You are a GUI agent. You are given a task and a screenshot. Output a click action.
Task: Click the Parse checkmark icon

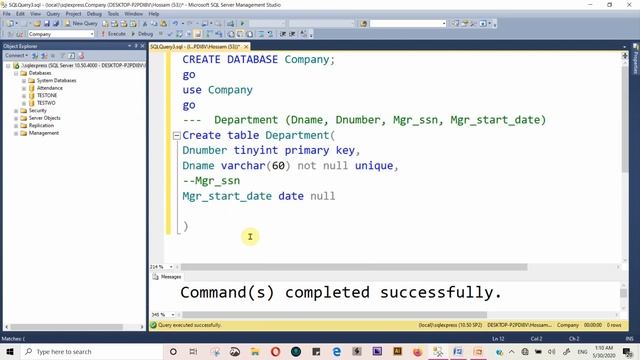click(170, 34)
